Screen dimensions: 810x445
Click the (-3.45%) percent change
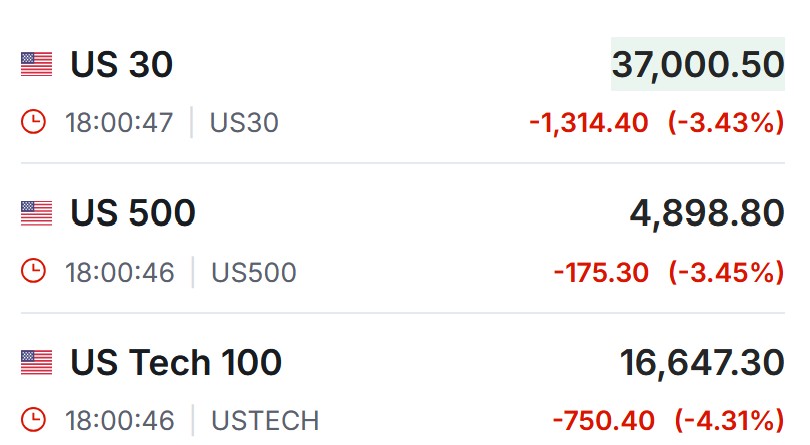tap(726, 272)
